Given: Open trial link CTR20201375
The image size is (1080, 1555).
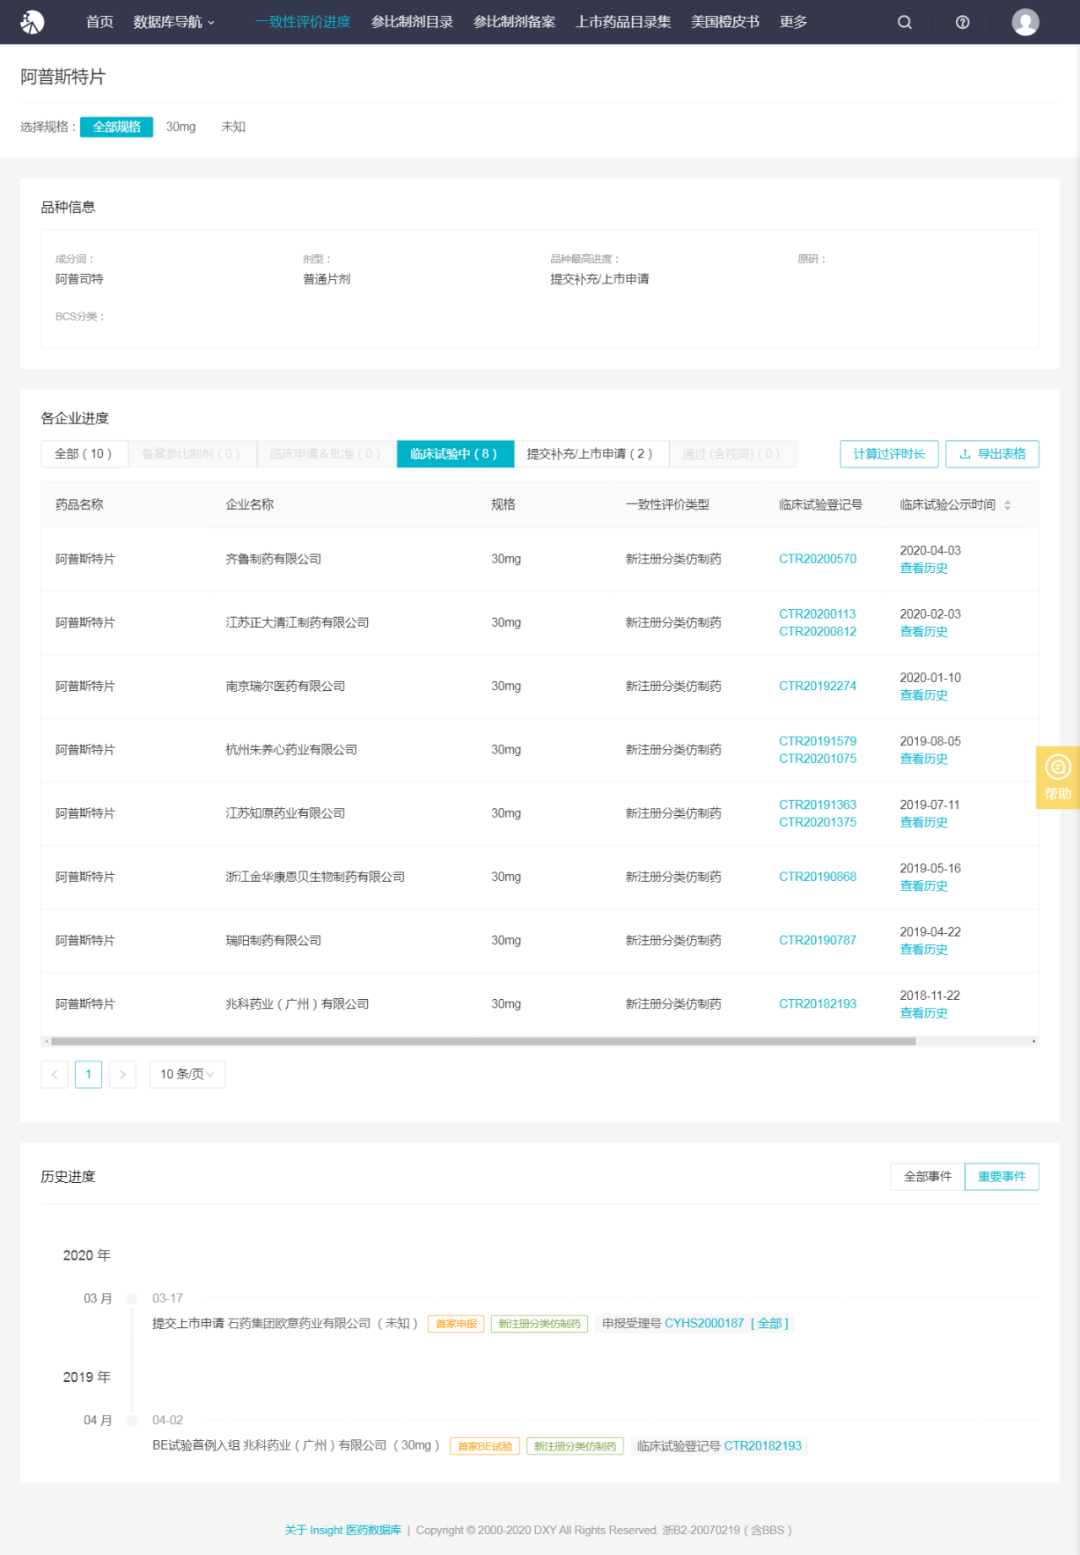Looking at the screenshot, I should click(x=818, y=823).
